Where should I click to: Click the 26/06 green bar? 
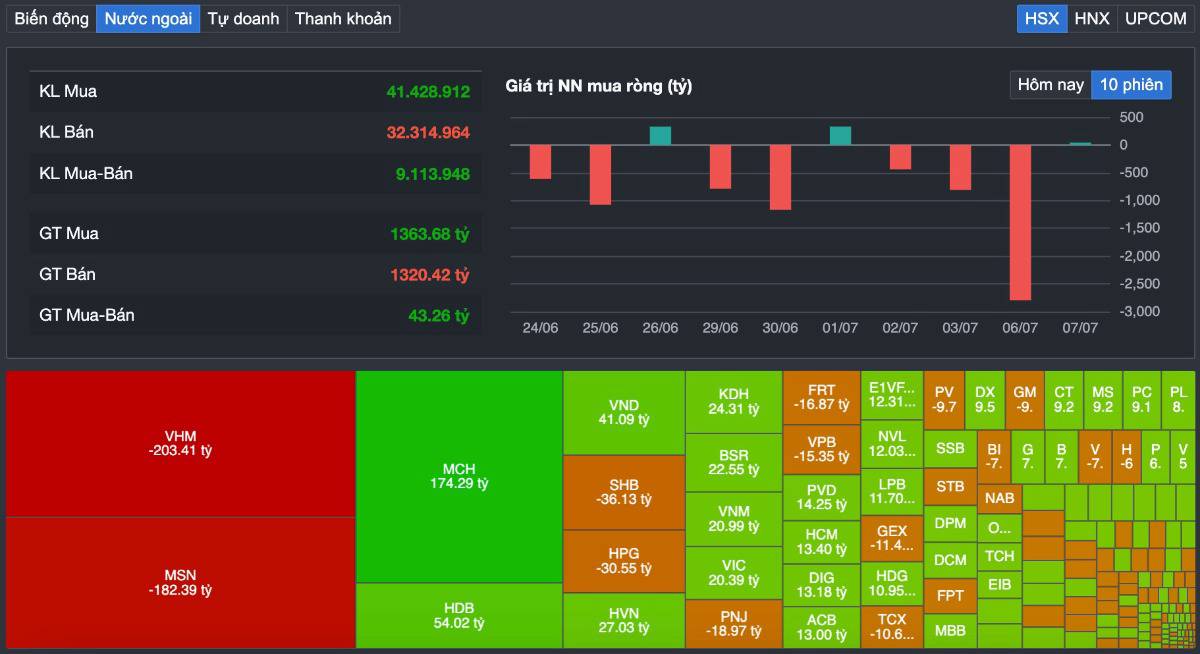pyautogui.click(x=660, y=136)
